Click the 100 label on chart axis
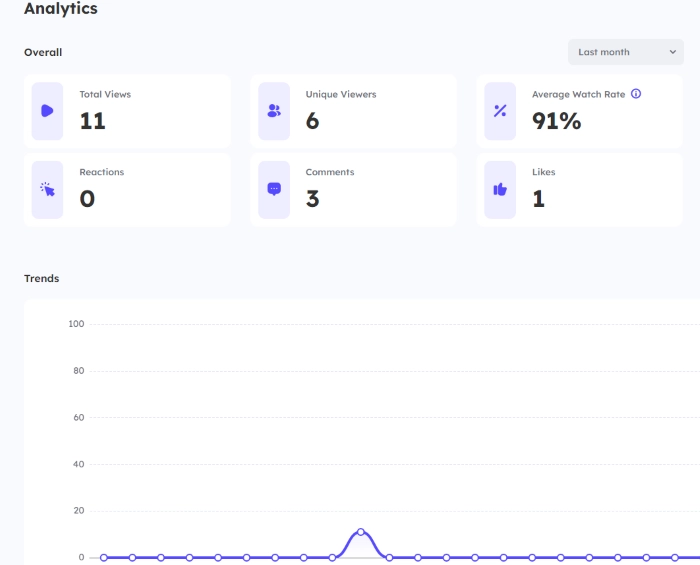Viewport: 700px width, 565px height. [x=76, y=324]
